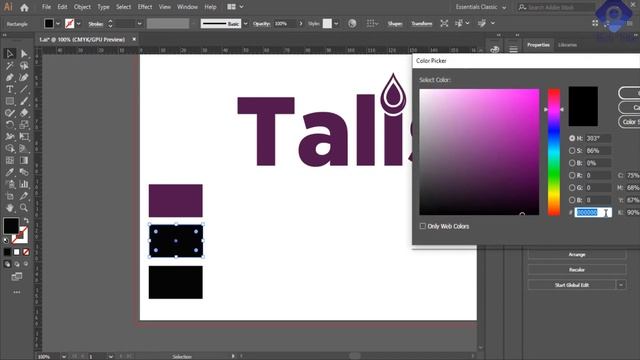Open graphic Style dropdown arrow
640x360 pixels.
click(x=336, y=24)
